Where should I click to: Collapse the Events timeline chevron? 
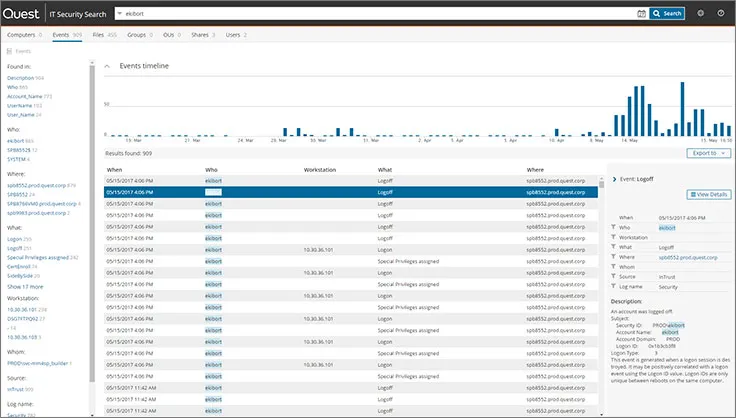108,66
